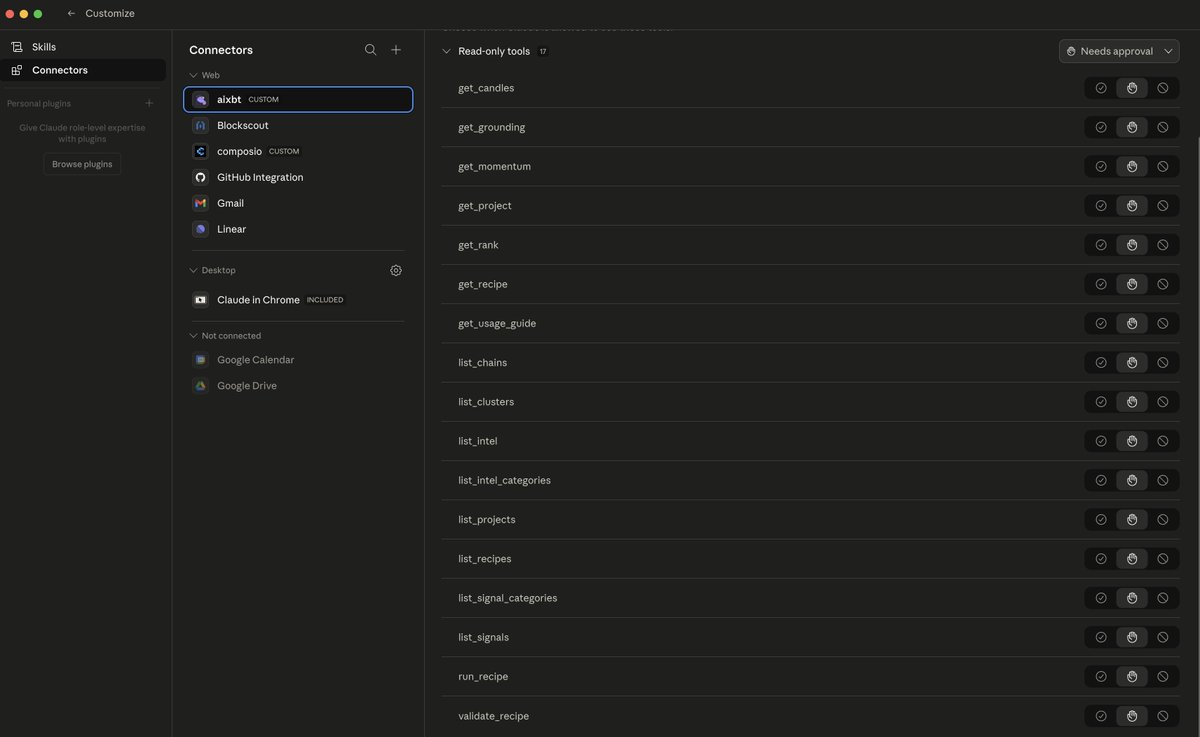Viewport: 1200px width, 737px height.
Task: Select the Claude in Chrome connector
Action: point(298,300)
